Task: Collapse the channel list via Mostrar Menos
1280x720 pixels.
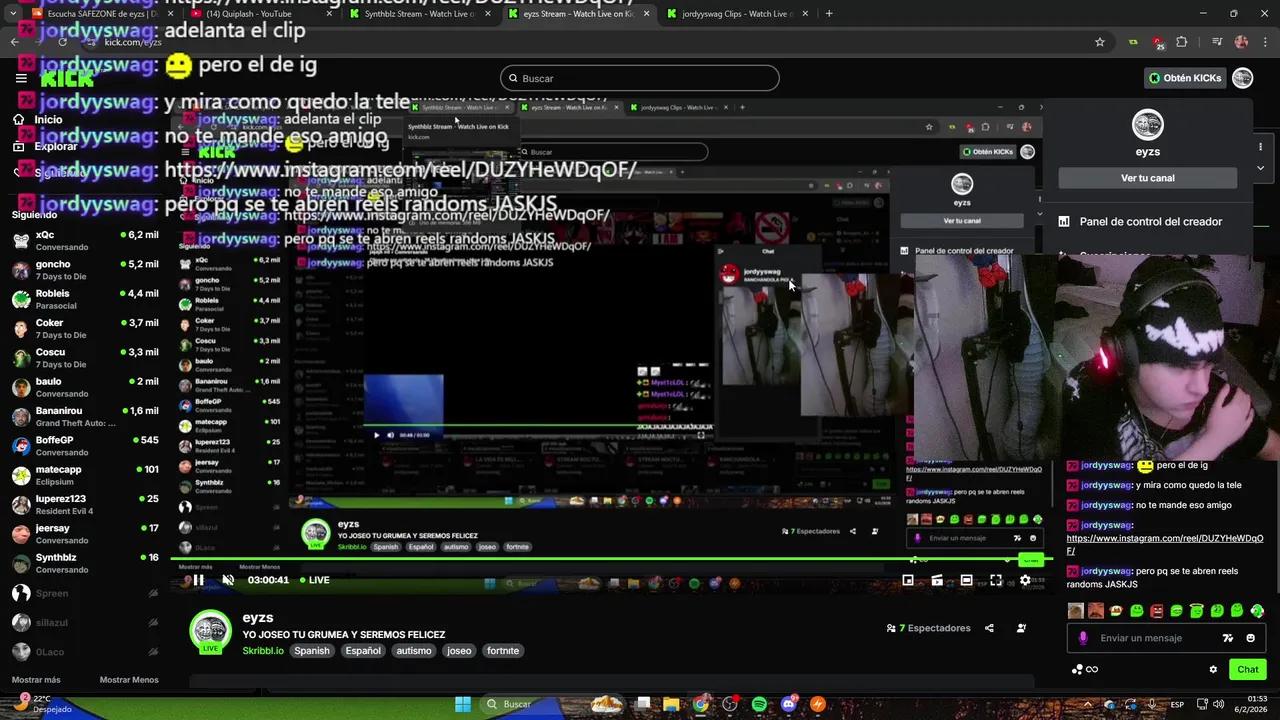Action: (x=128, y=679)
